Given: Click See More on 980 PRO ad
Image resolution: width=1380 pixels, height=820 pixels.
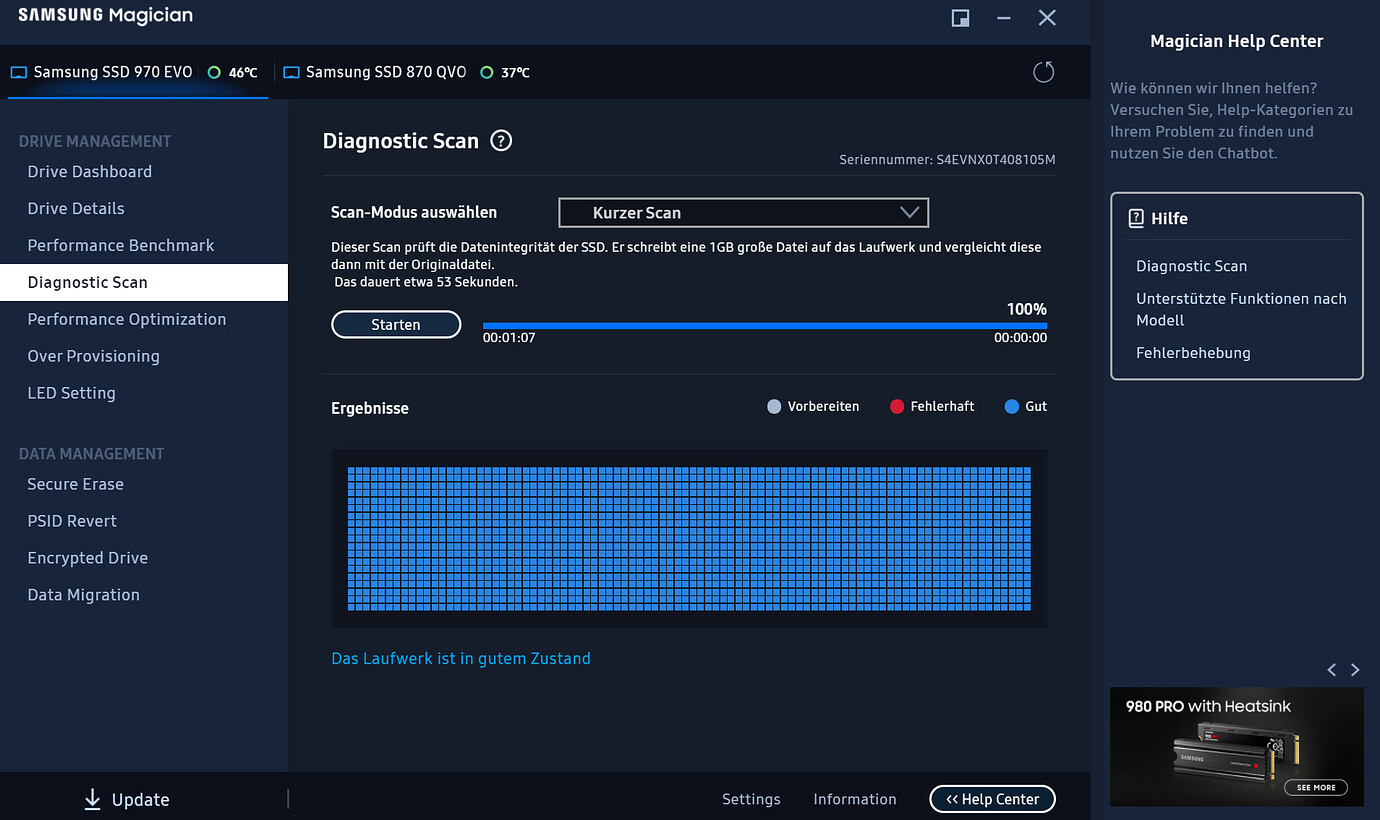Looking at the screenshot, I should [1316, 787].
